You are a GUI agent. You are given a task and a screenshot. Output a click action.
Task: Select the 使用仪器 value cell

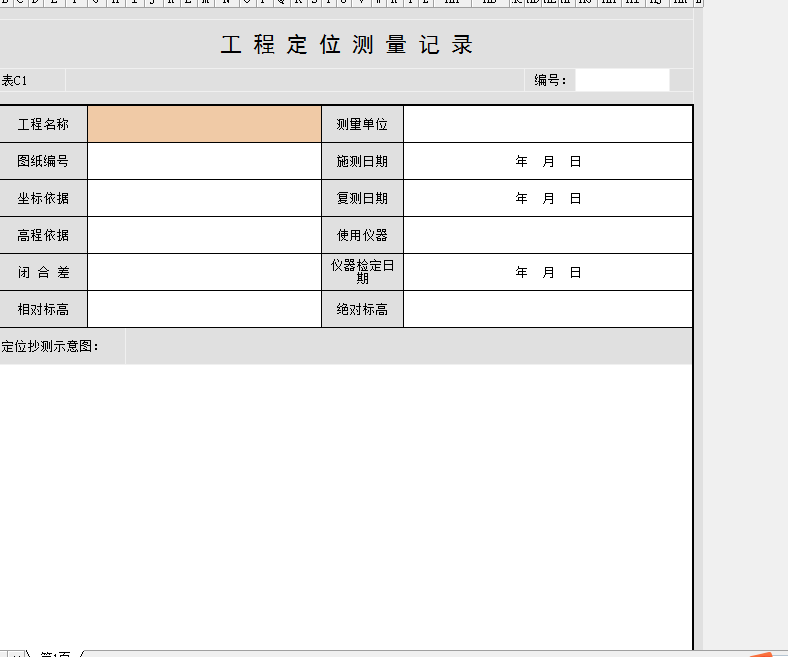547,235
